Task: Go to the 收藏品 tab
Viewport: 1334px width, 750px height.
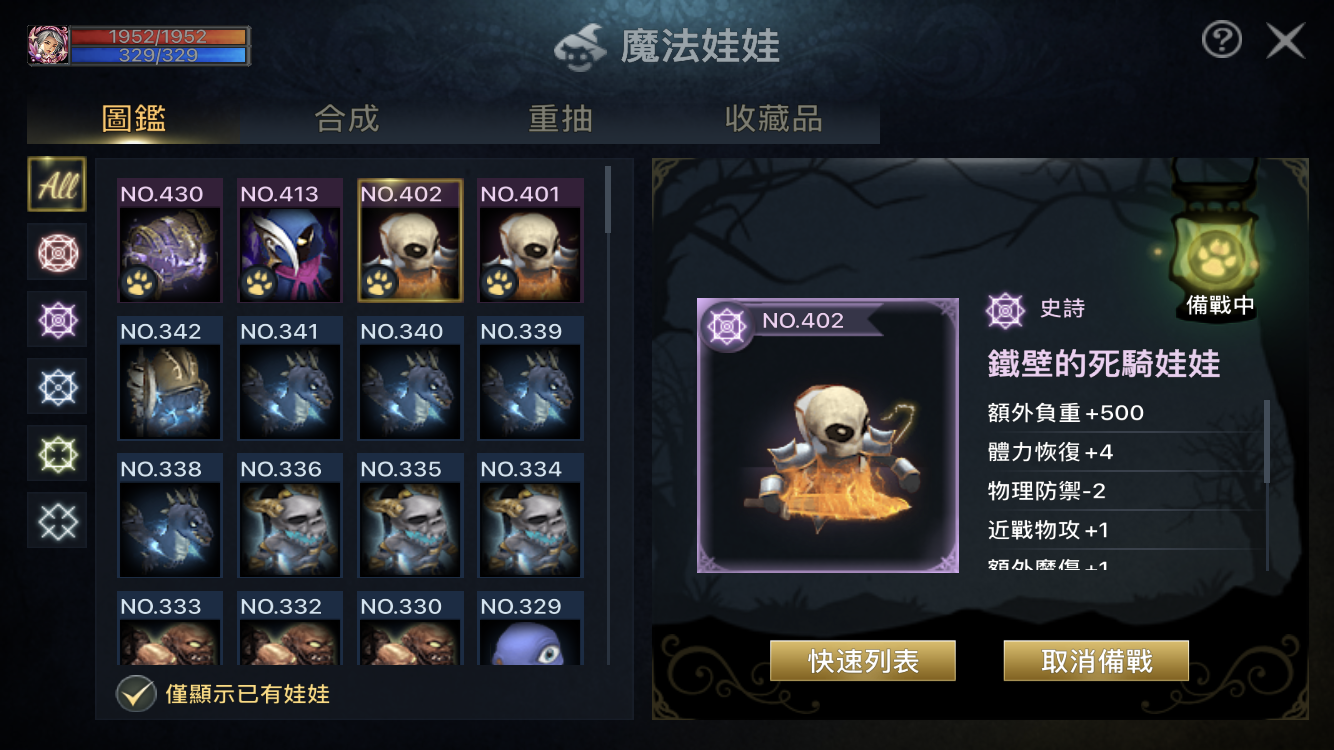Action: pyautogui.click(x=773, y=119)
